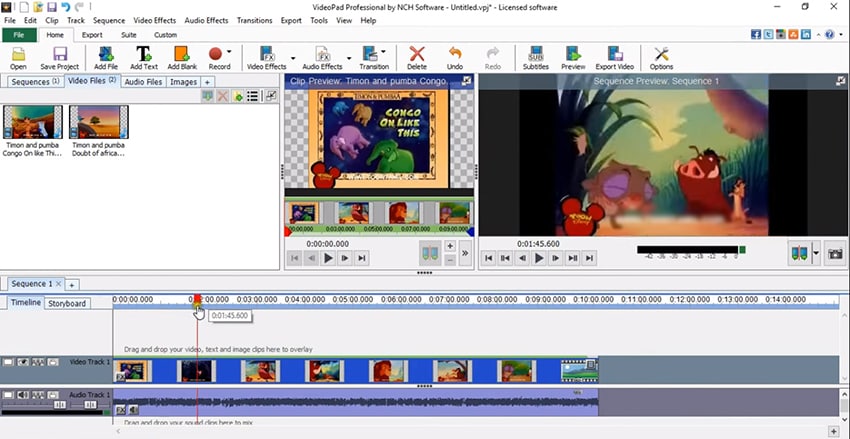Toggle visibility of Video Track 1

(23, 361)
